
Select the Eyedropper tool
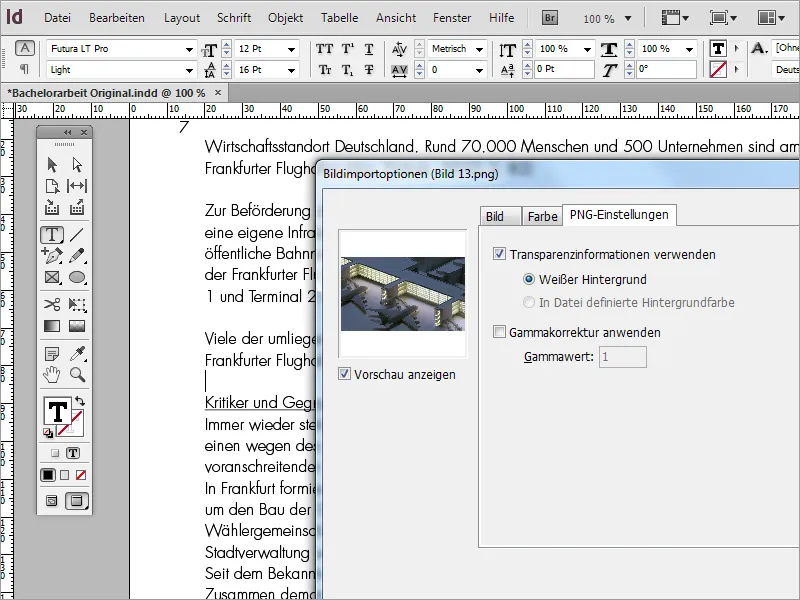(x=77, y=353)
